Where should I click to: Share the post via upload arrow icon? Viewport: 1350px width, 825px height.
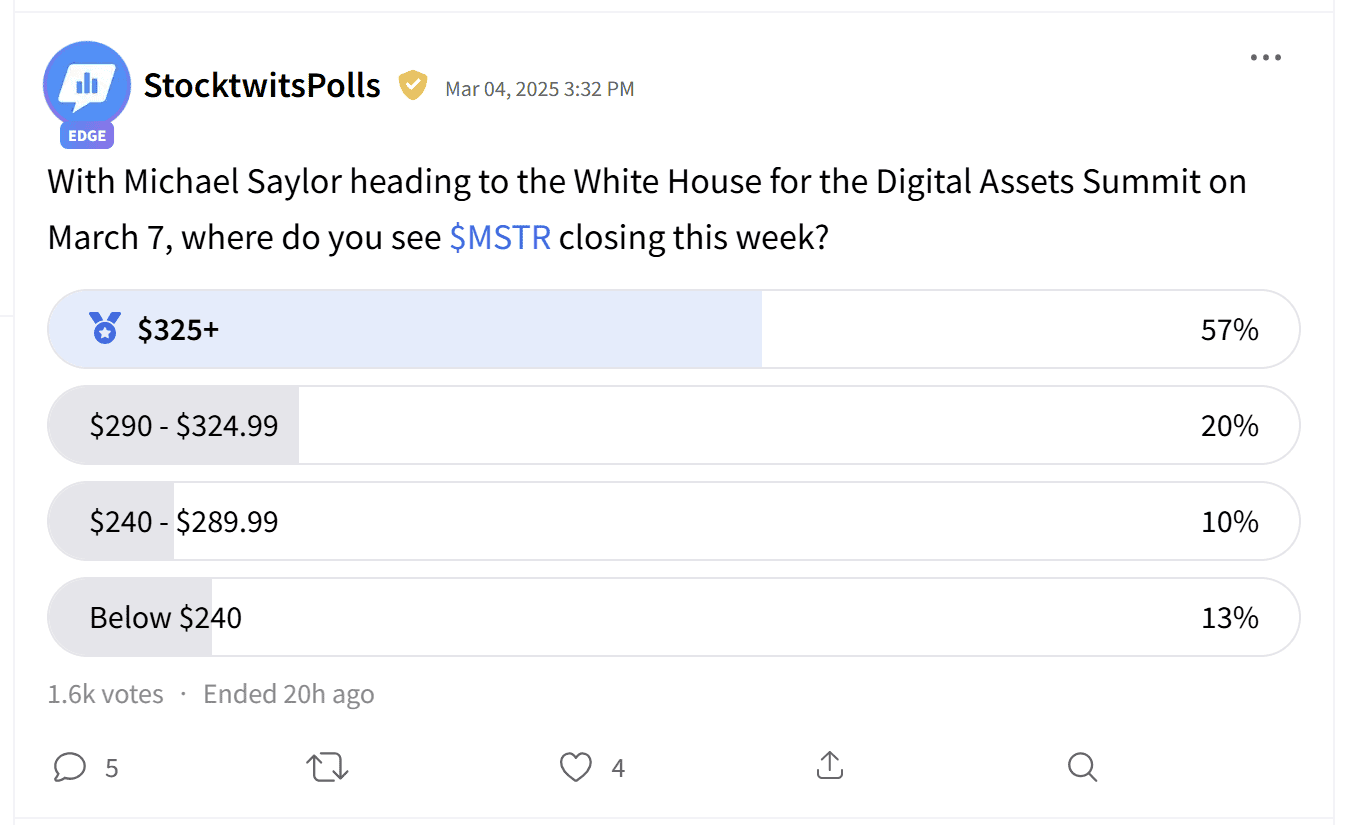click(x=829, y=767)
